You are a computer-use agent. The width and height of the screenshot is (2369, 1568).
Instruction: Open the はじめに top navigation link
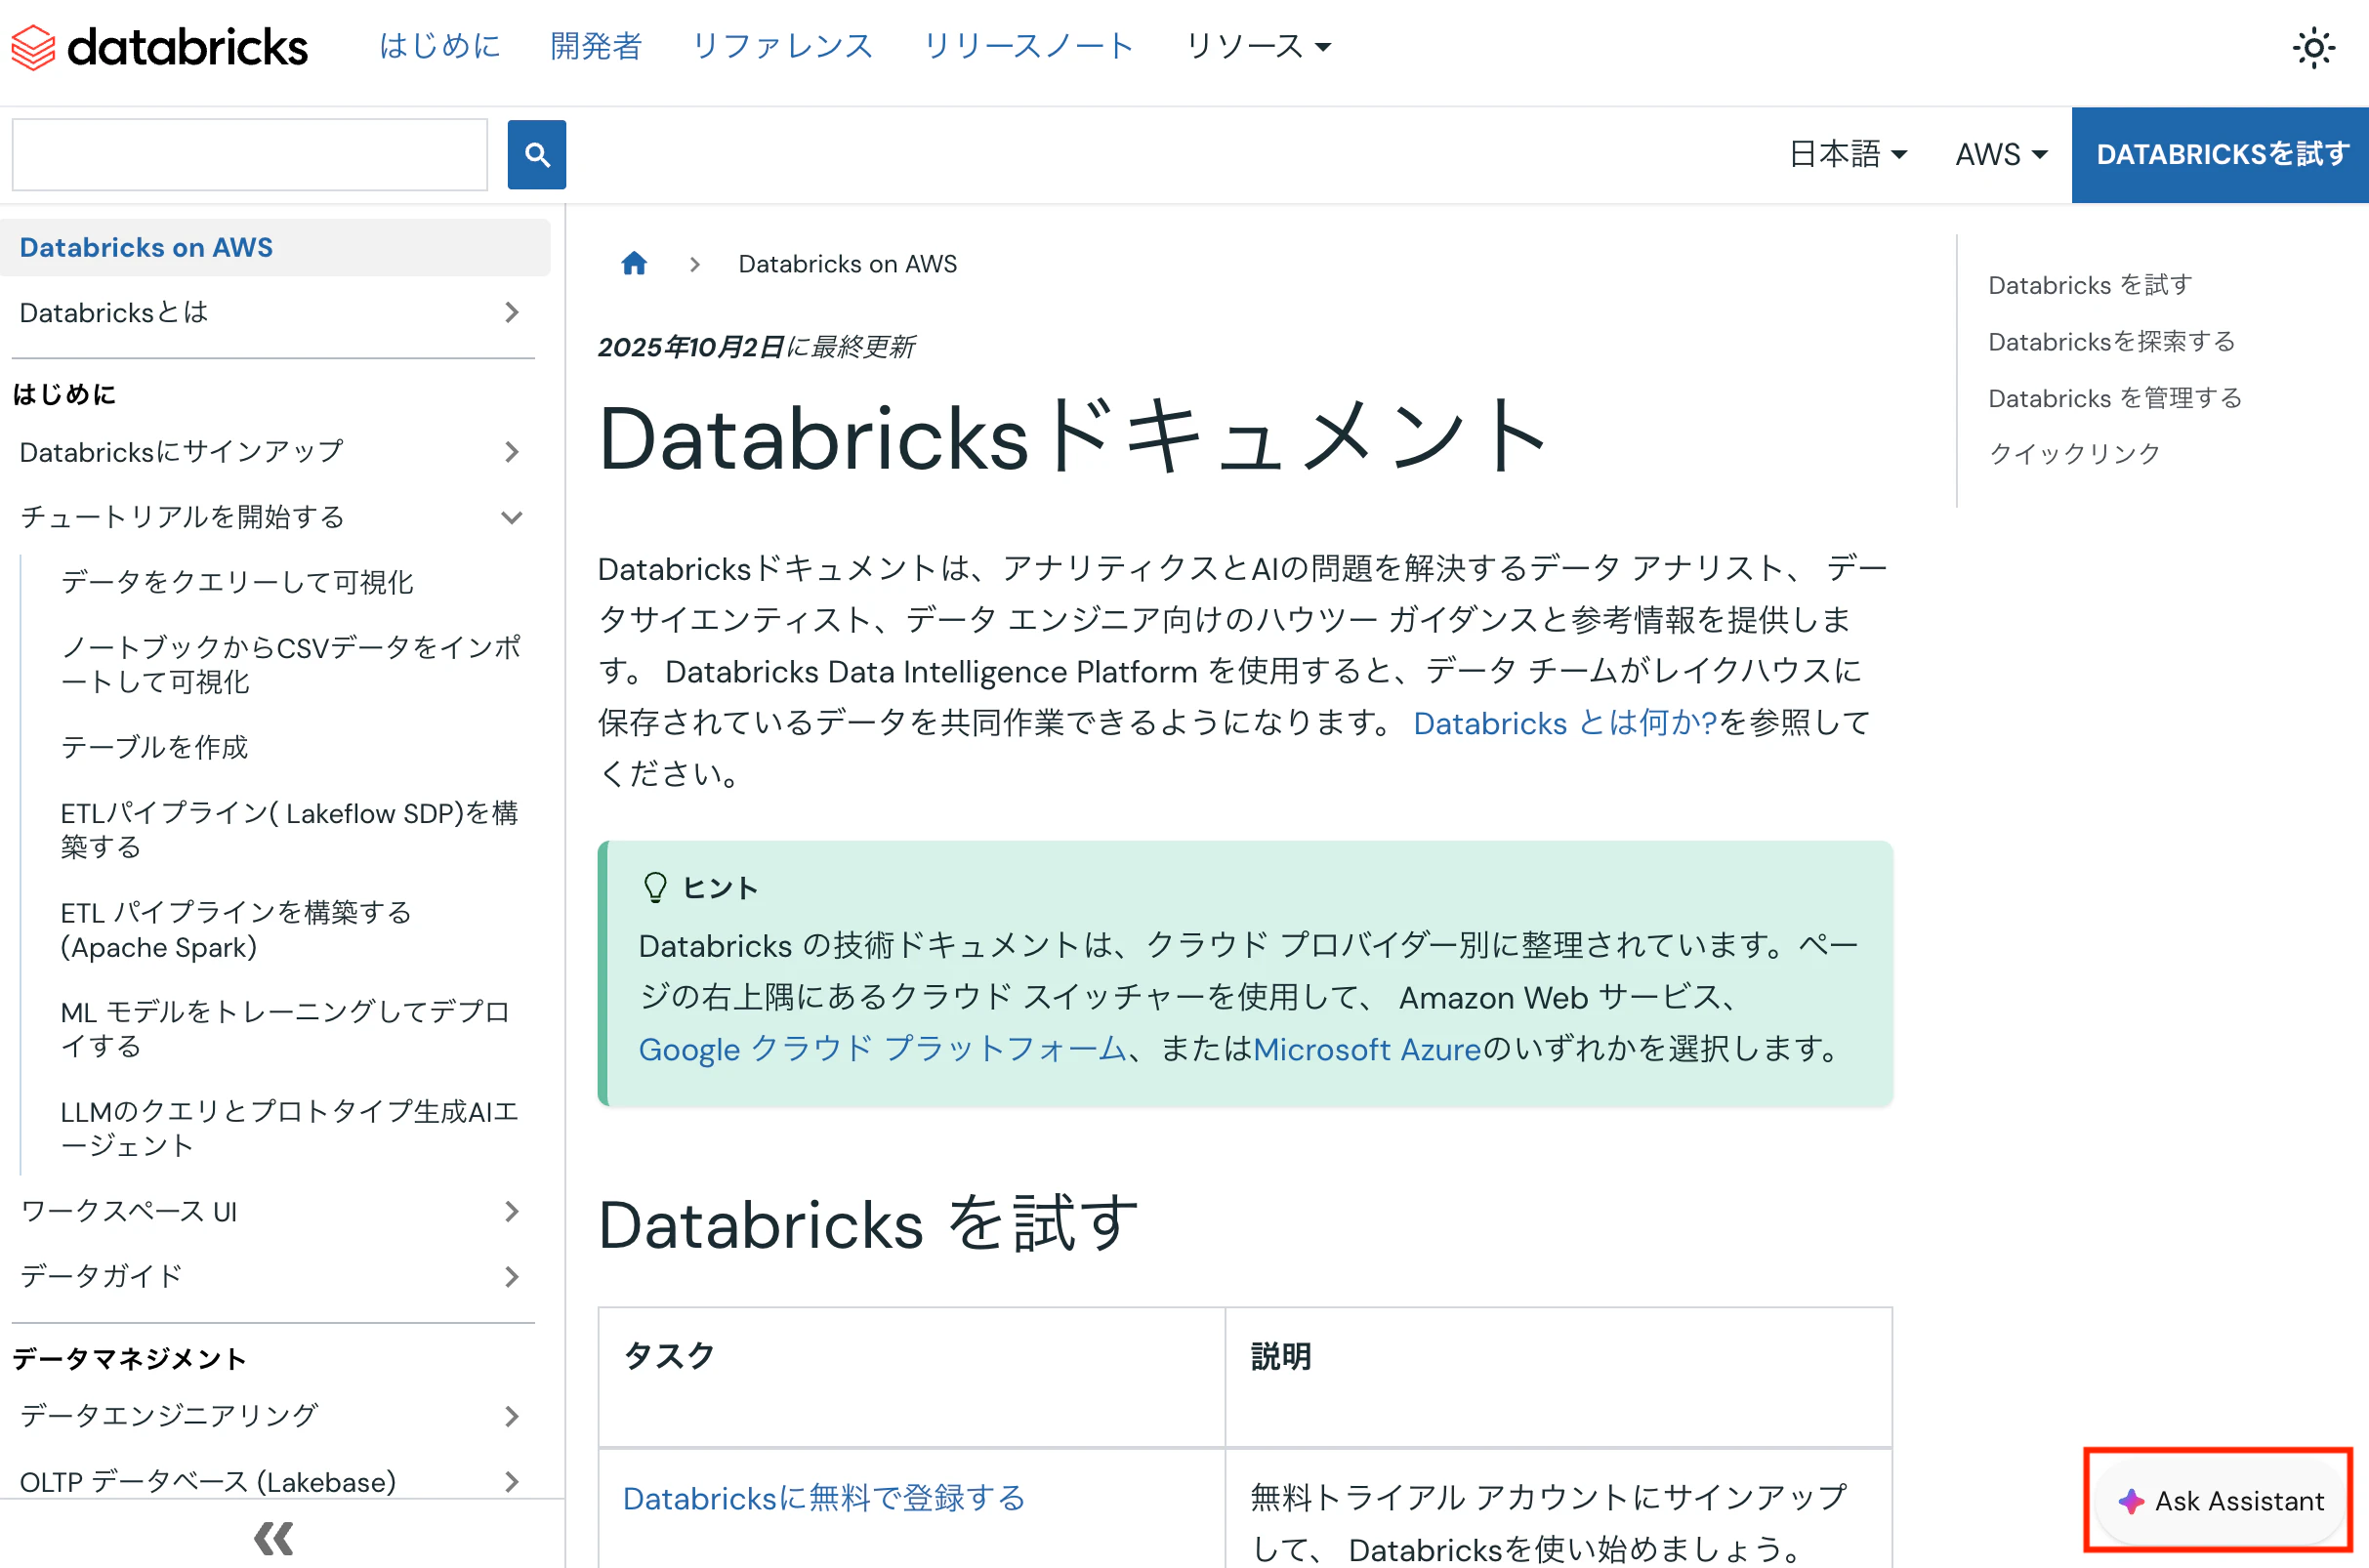[x=440, y=46]
